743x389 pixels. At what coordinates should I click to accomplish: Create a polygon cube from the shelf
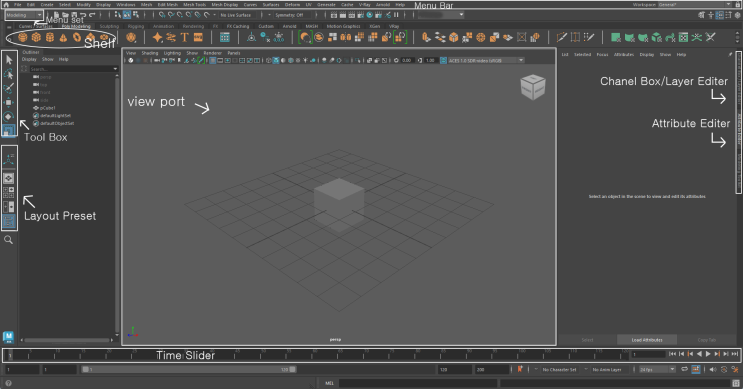click(x=36, y=37)
